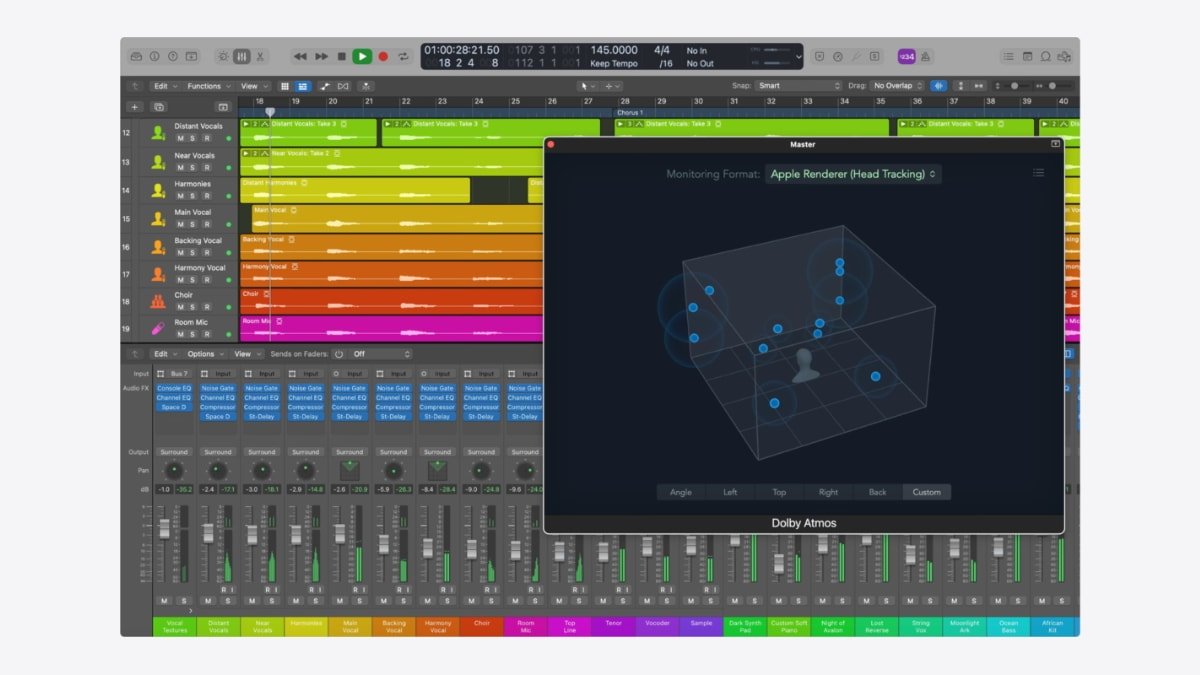Click the Console EQ plug-in slot

pos(174,388)
